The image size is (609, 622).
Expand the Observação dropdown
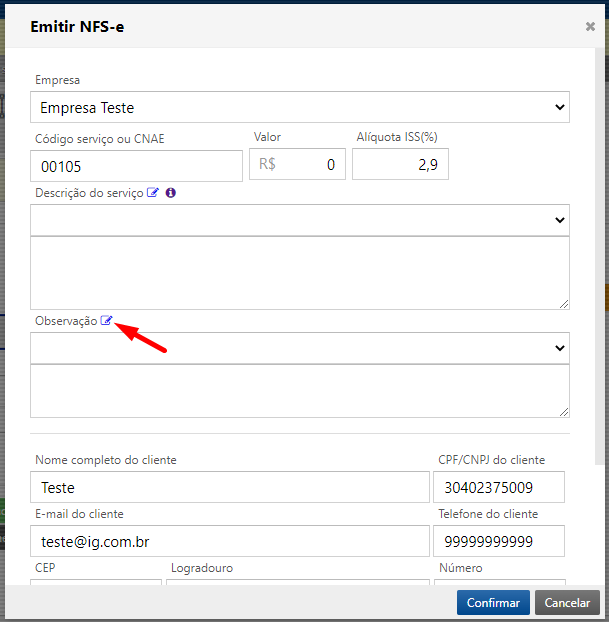300,348
